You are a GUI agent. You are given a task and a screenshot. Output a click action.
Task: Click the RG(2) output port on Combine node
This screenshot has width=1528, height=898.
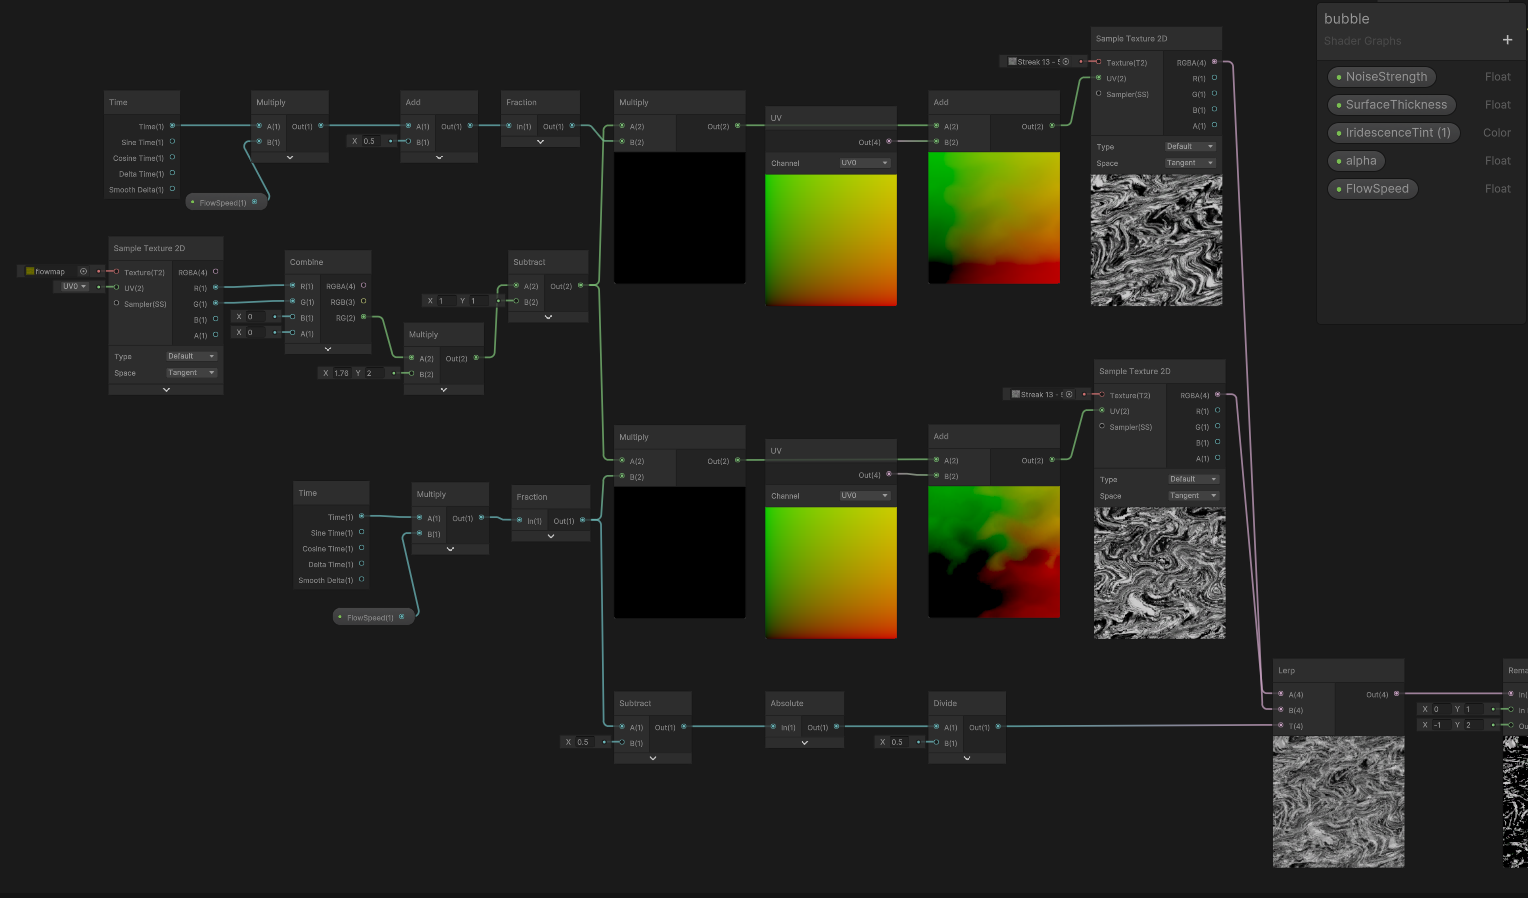pos(363,317)
